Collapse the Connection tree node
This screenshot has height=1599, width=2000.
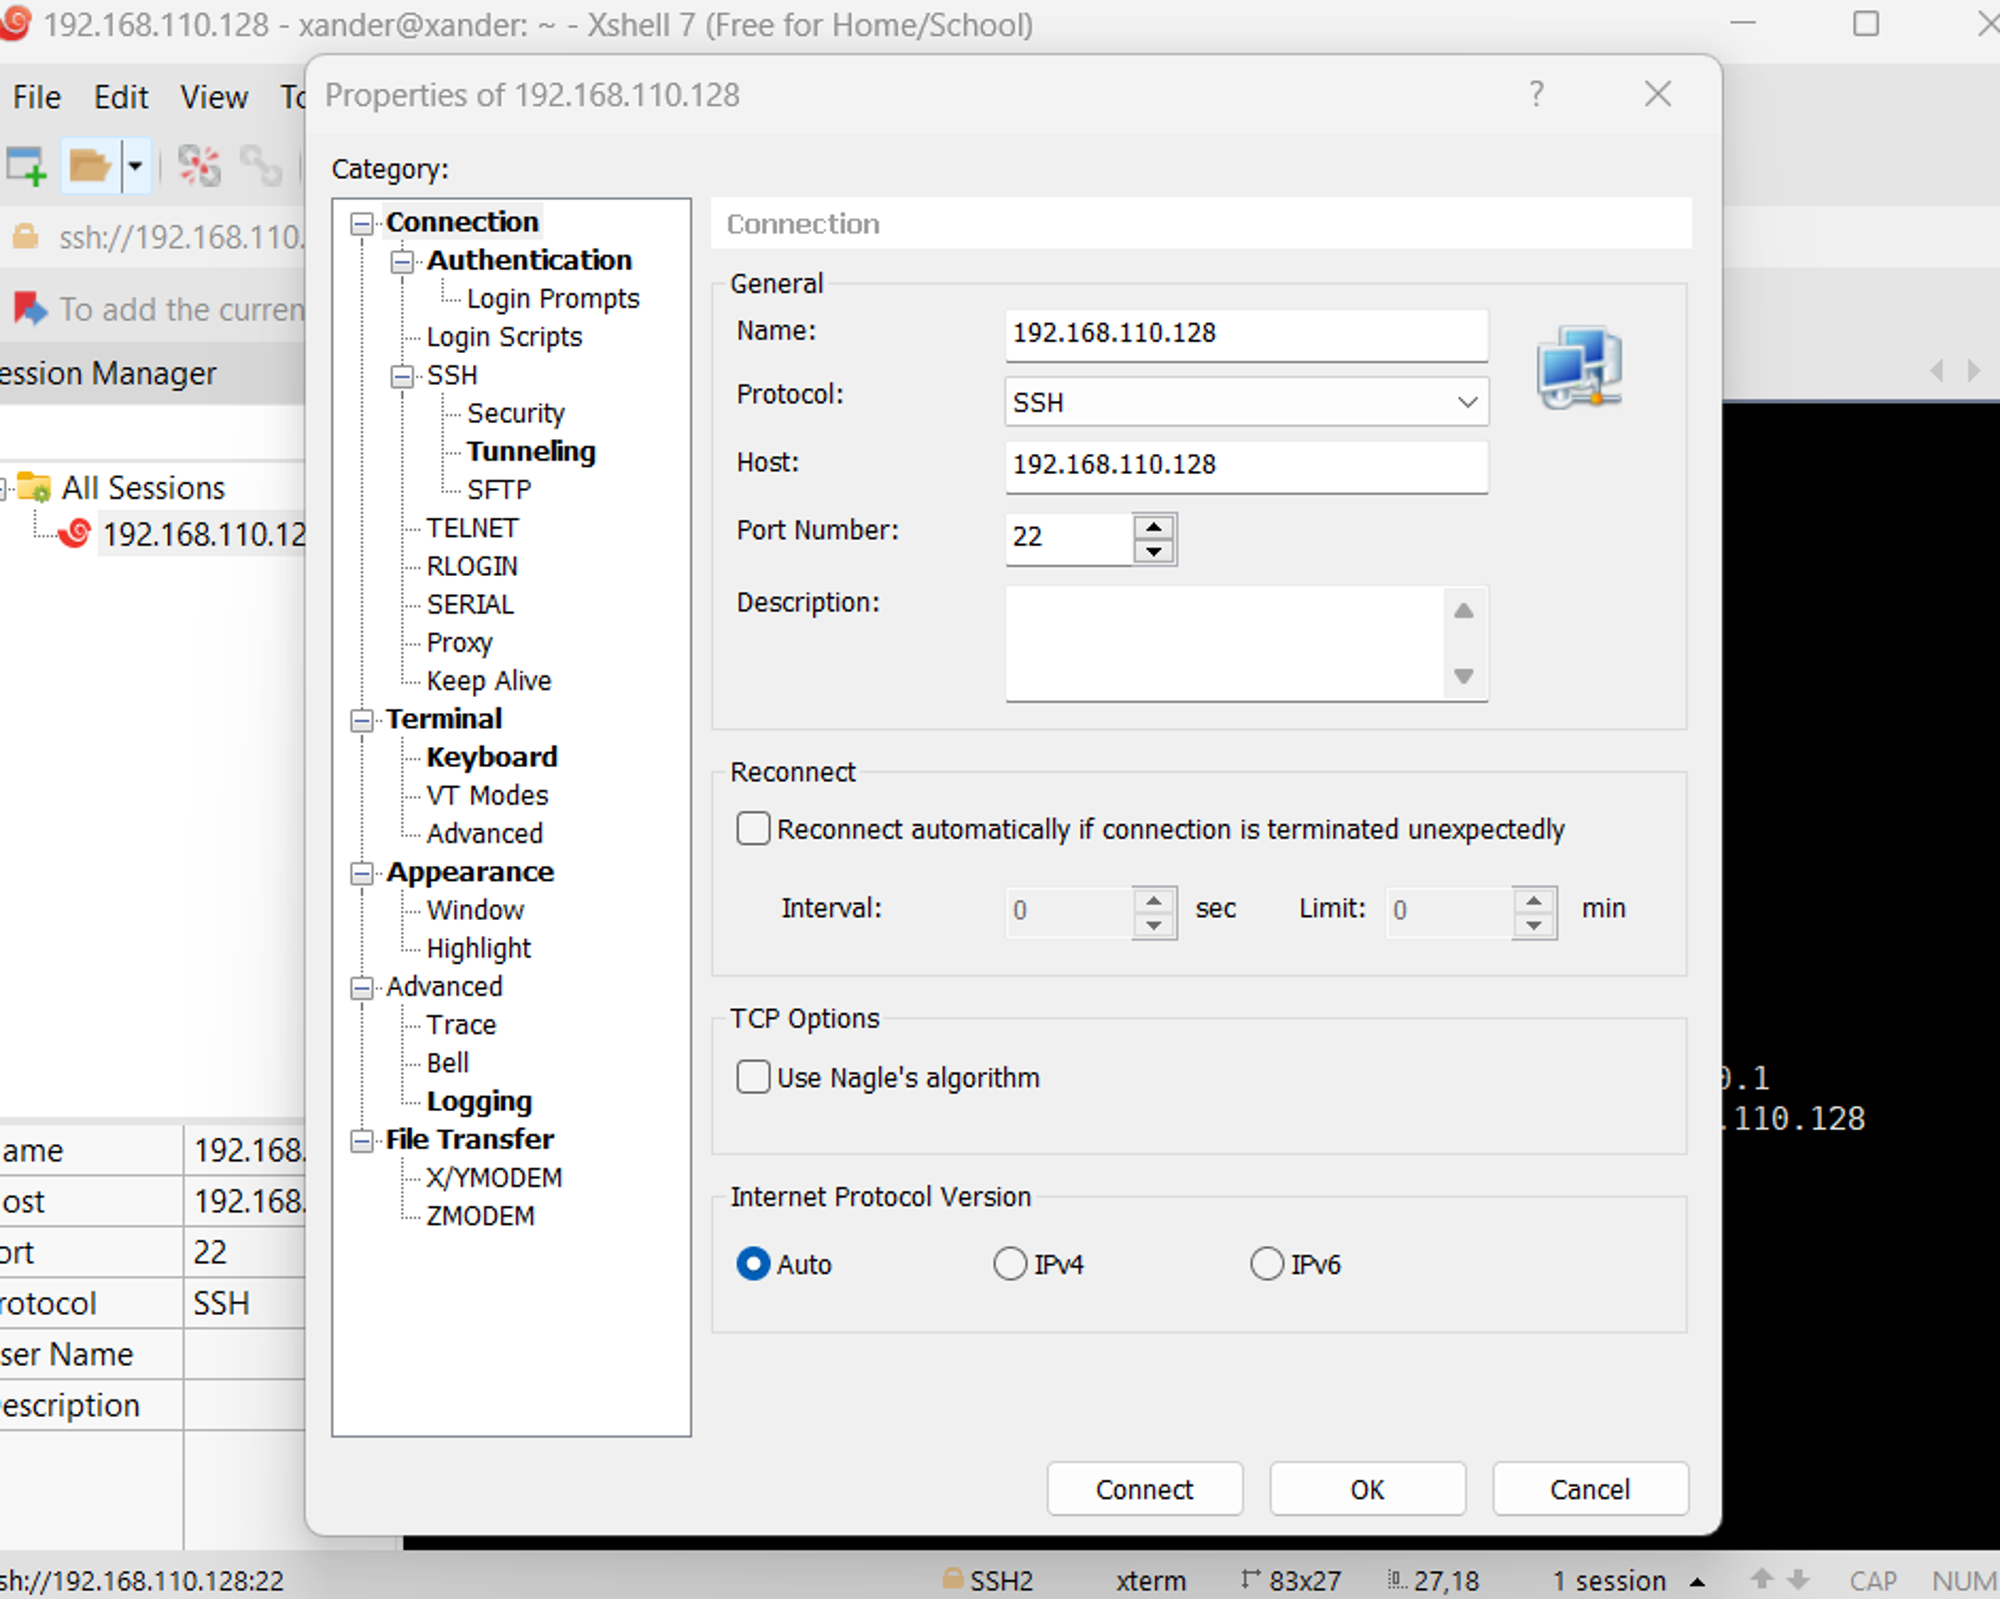click(362, 223)
